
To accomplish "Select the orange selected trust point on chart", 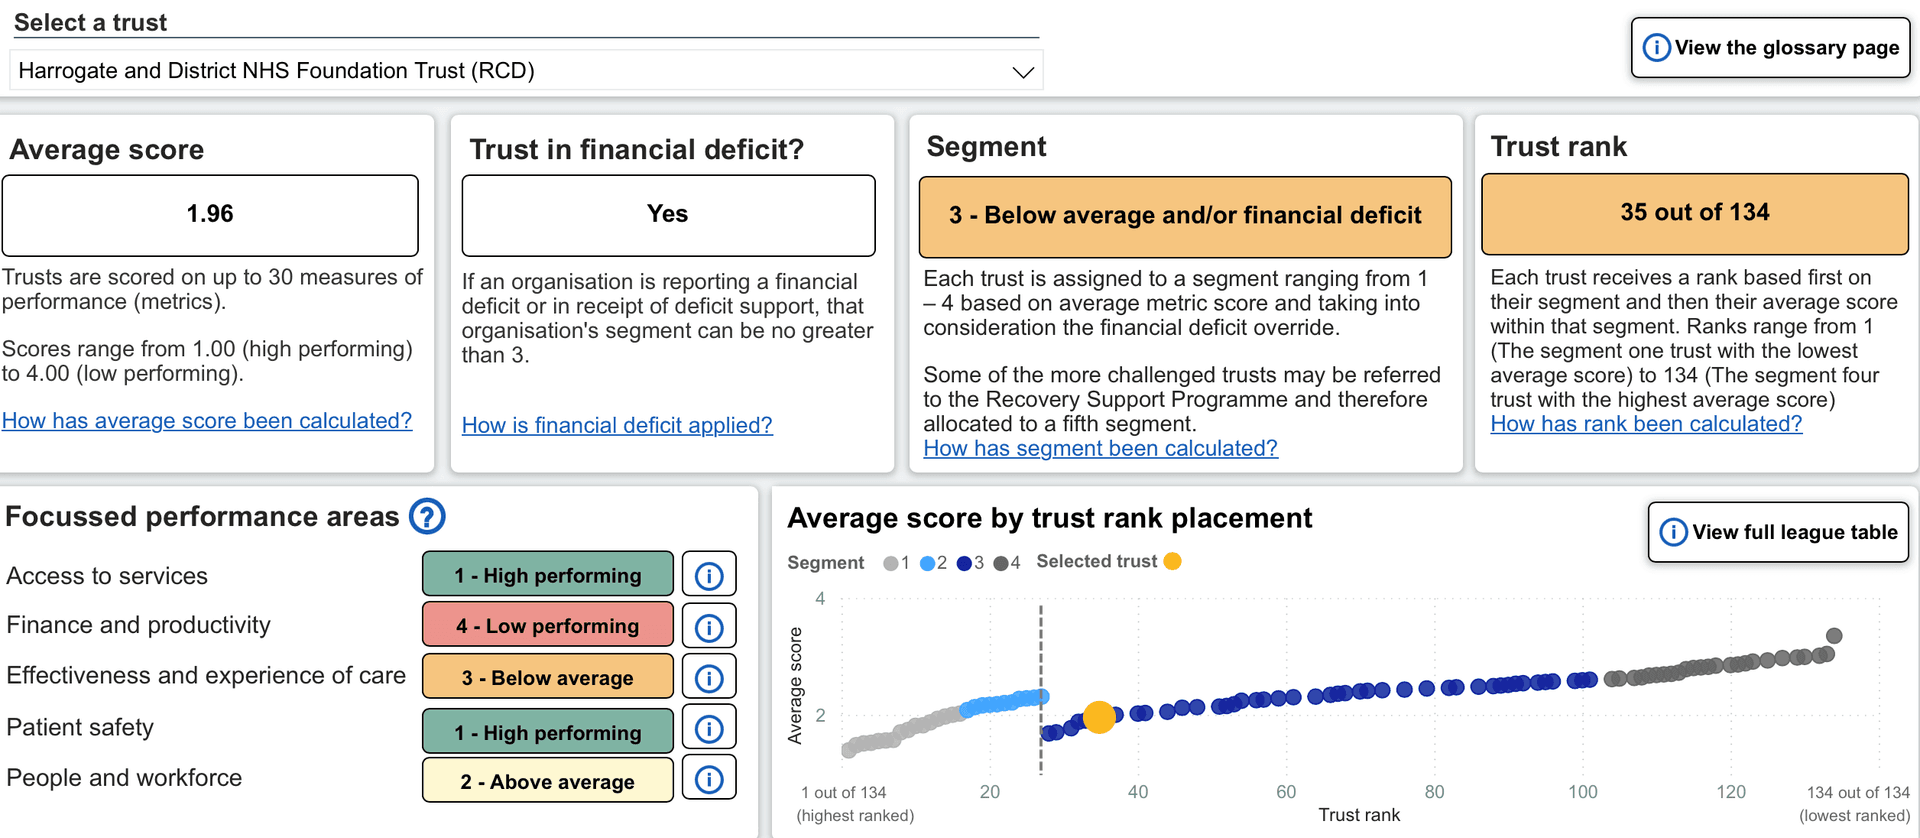I will pos(1099,716).
